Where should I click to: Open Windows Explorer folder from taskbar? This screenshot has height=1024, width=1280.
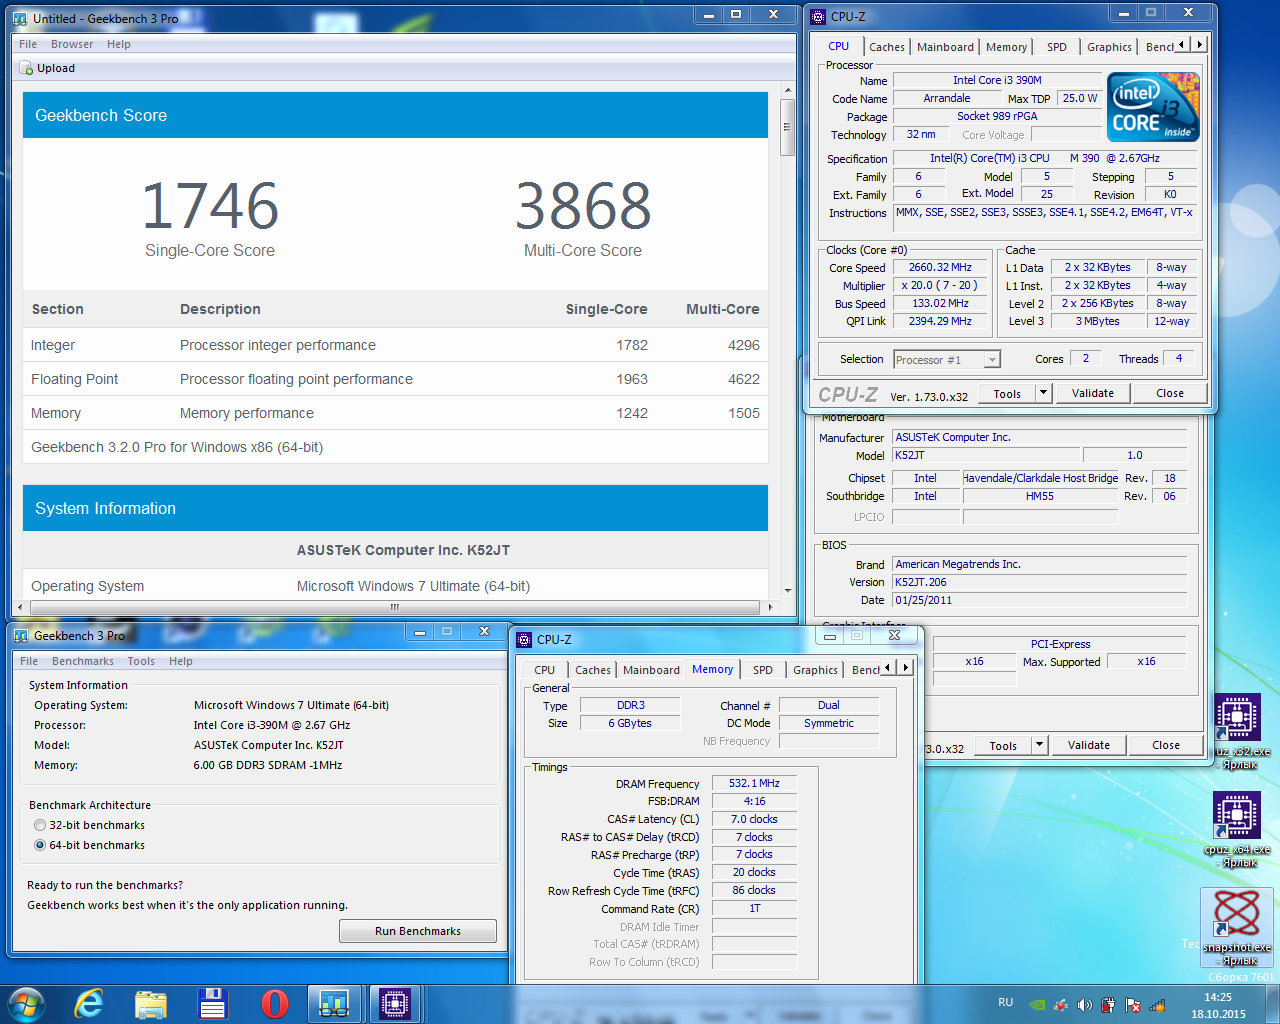point(151,1003)
